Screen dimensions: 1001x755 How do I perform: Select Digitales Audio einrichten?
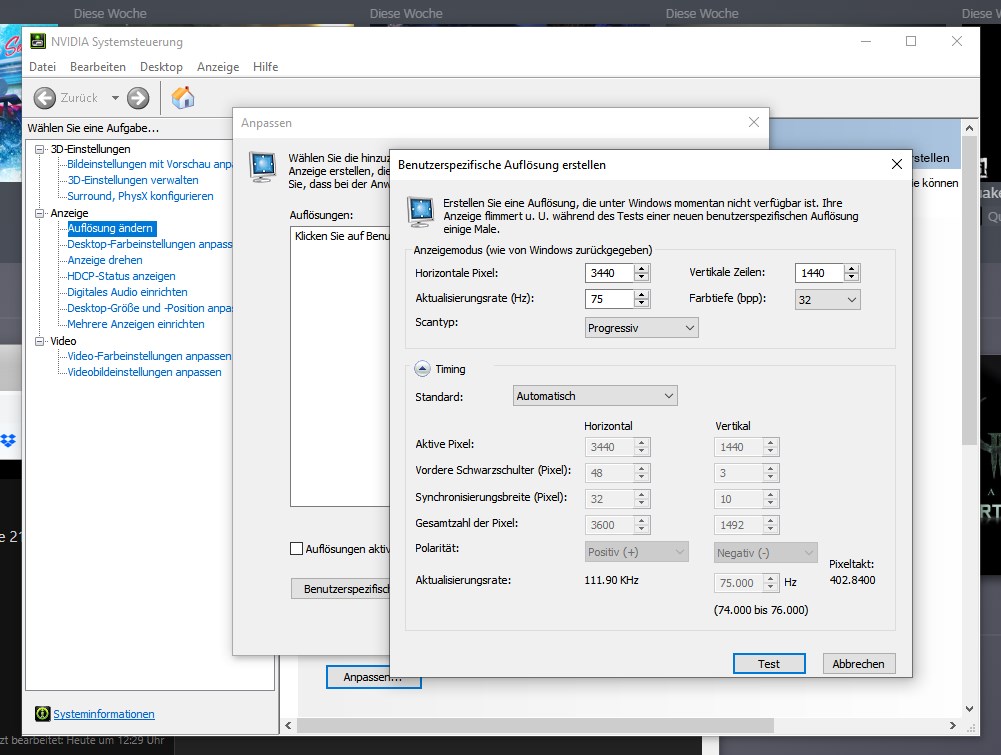click(x=127, y=292)
